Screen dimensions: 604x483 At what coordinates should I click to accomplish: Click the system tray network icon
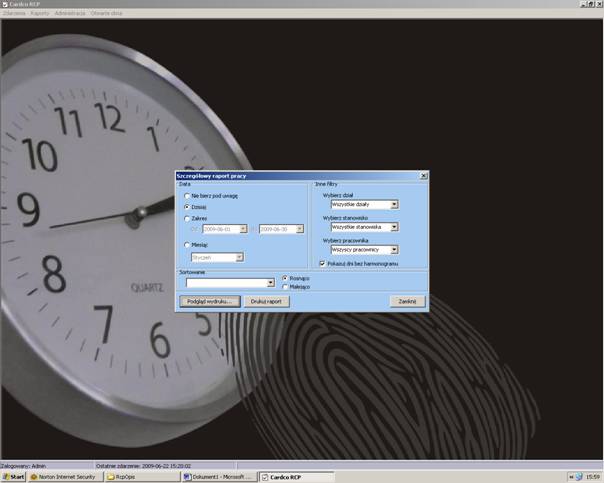[x=579, y=477]
